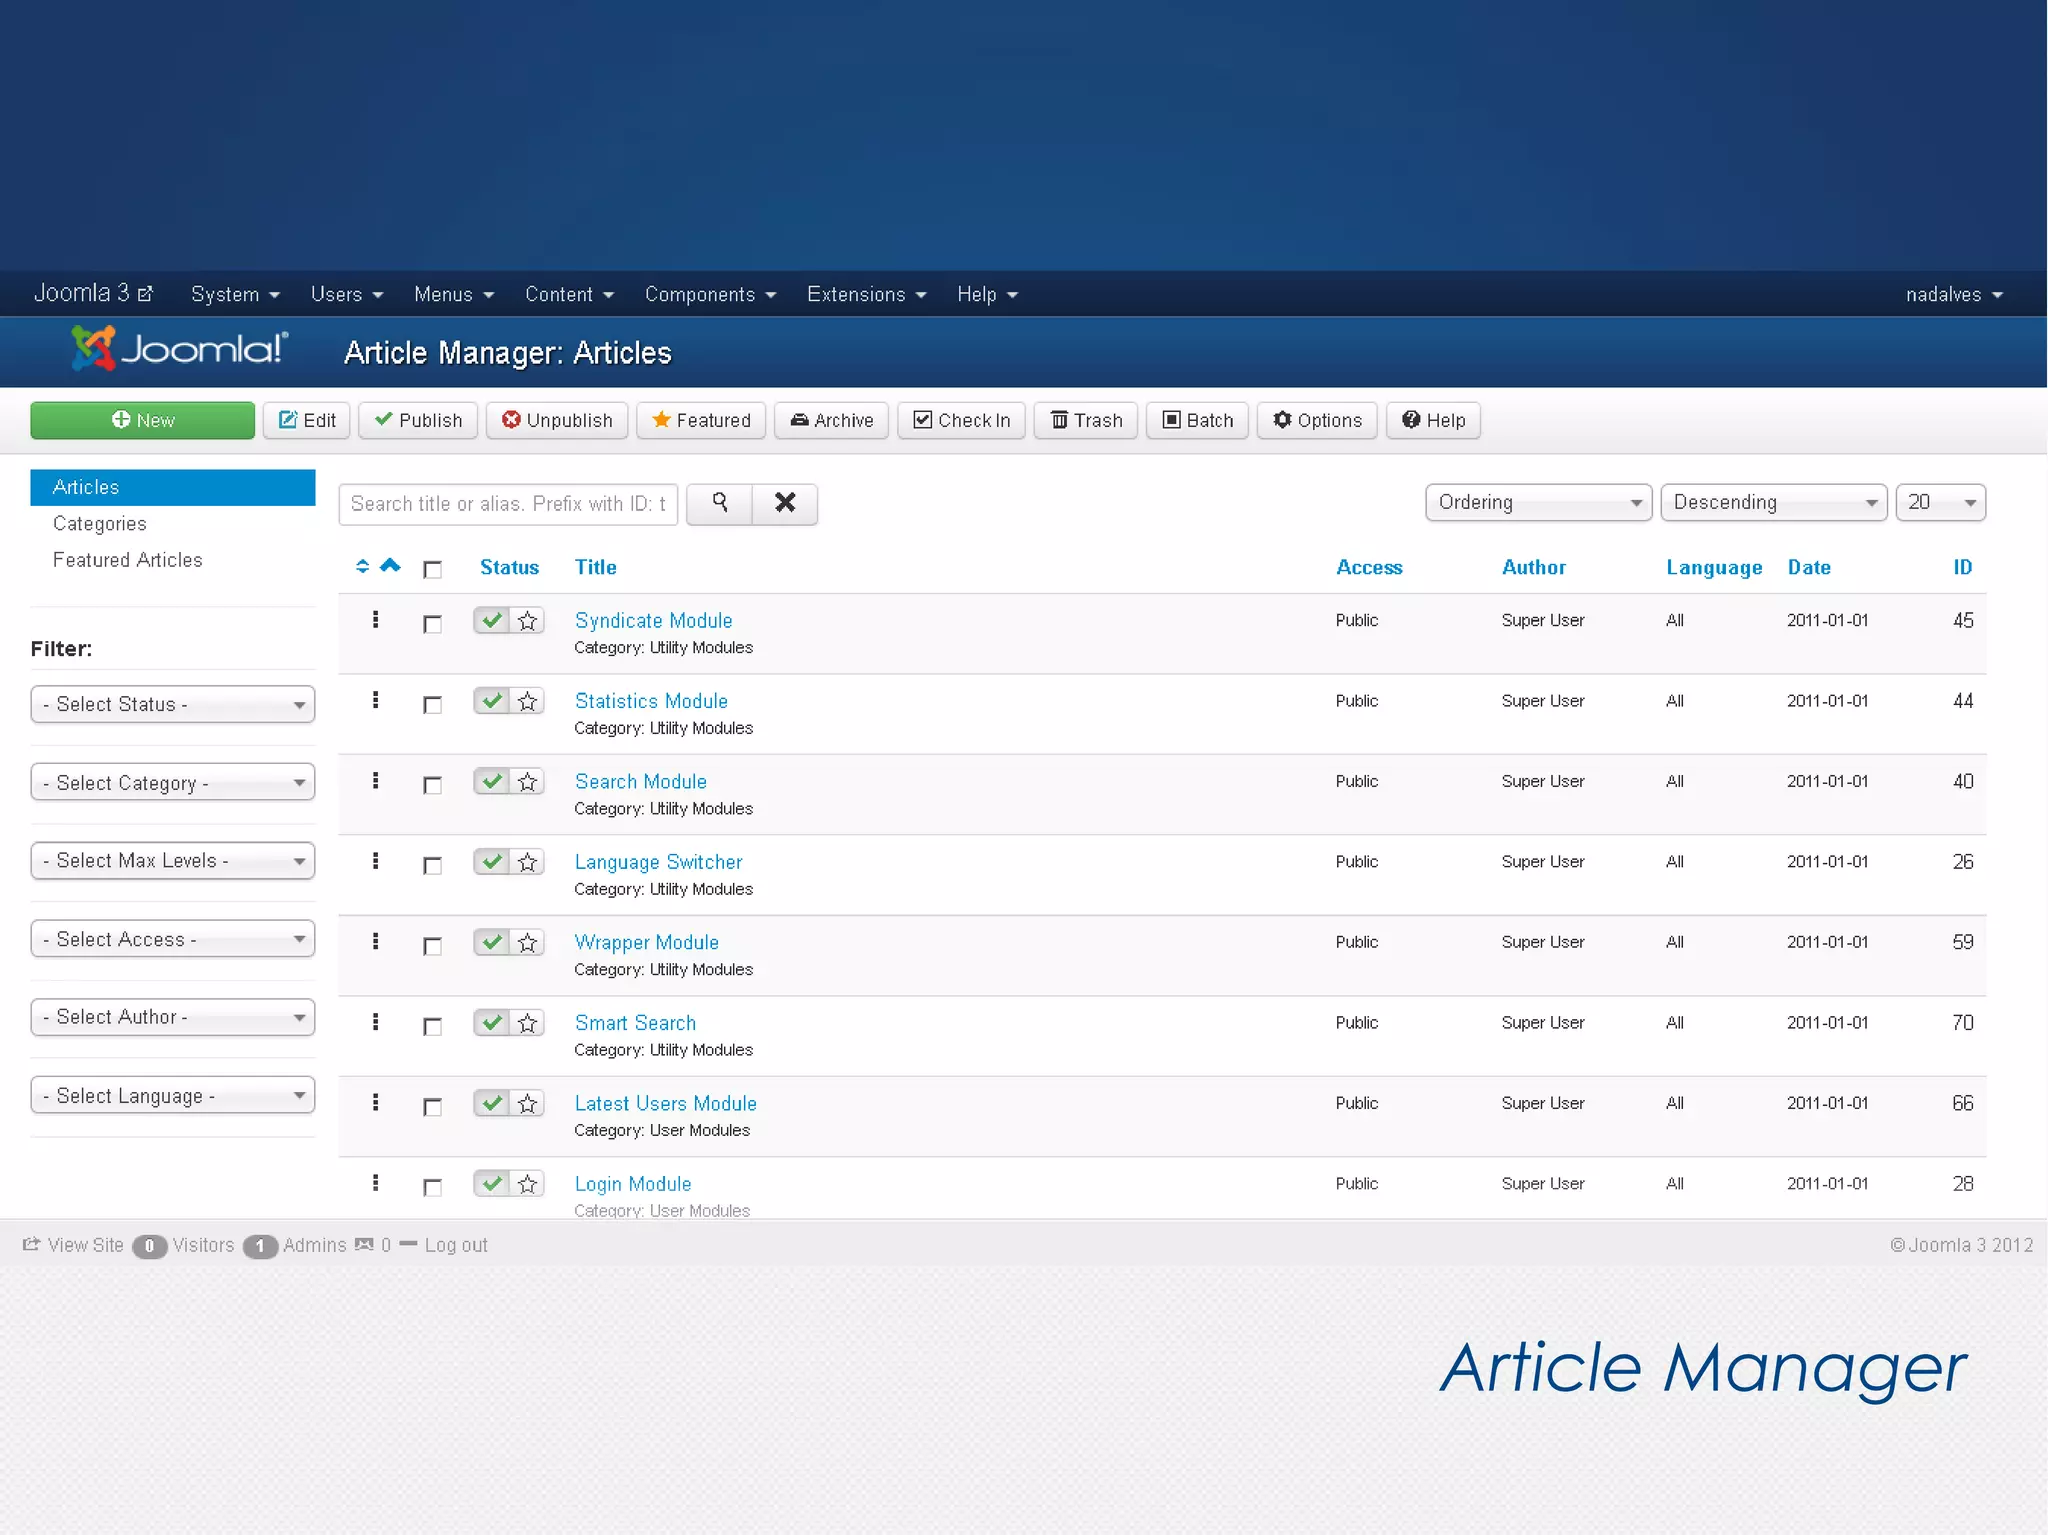2048x1535 pixels.
Task: Open the Components menu
Action: click(710, 294)
